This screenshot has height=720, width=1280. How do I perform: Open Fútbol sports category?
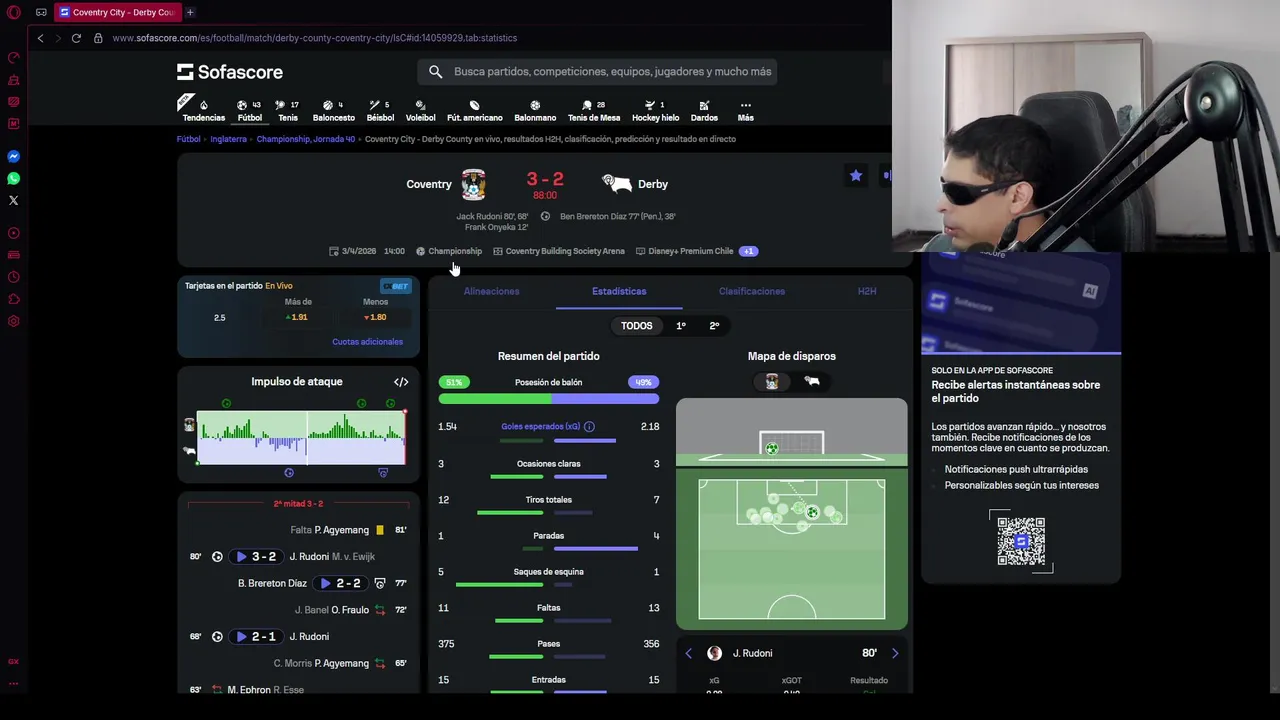pyautogui.click(x=250, y=110)
